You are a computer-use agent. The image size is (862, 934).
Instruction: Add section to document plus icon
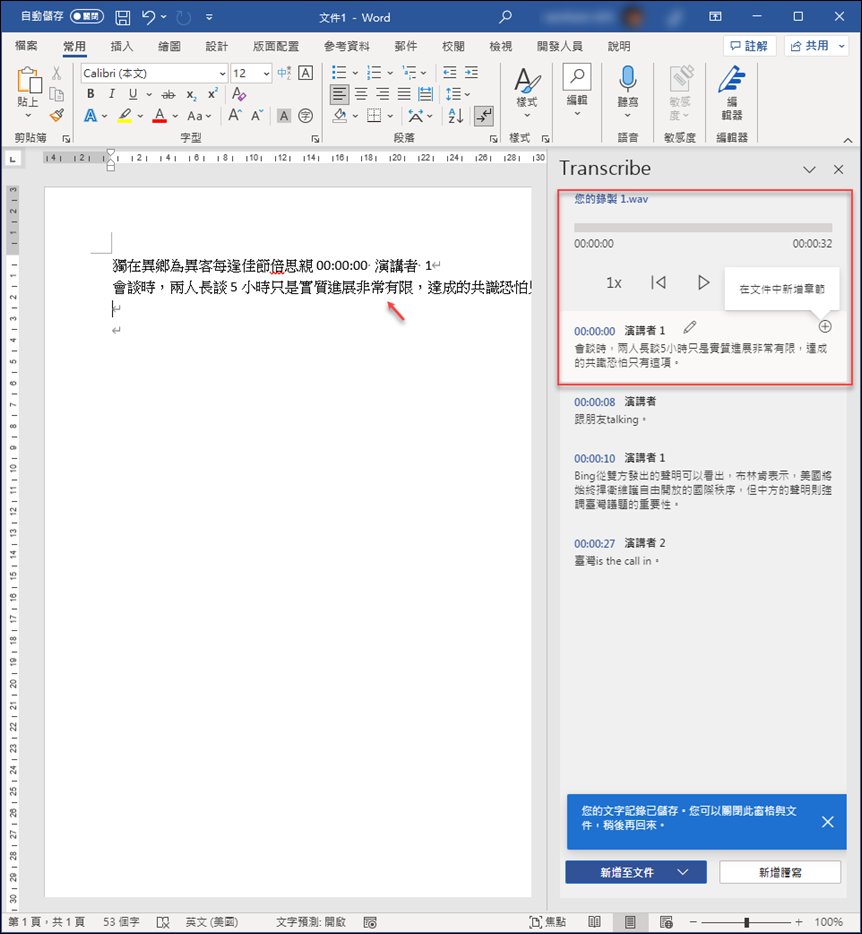824,326
